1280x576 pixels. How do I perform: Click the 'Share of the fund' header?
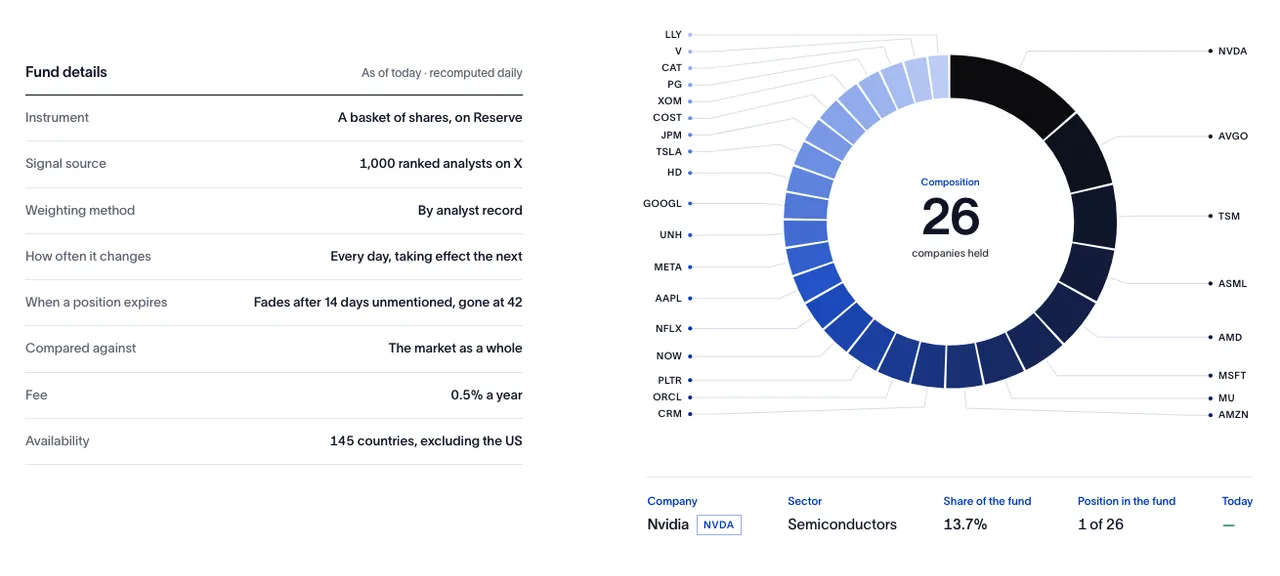point(987,501)
